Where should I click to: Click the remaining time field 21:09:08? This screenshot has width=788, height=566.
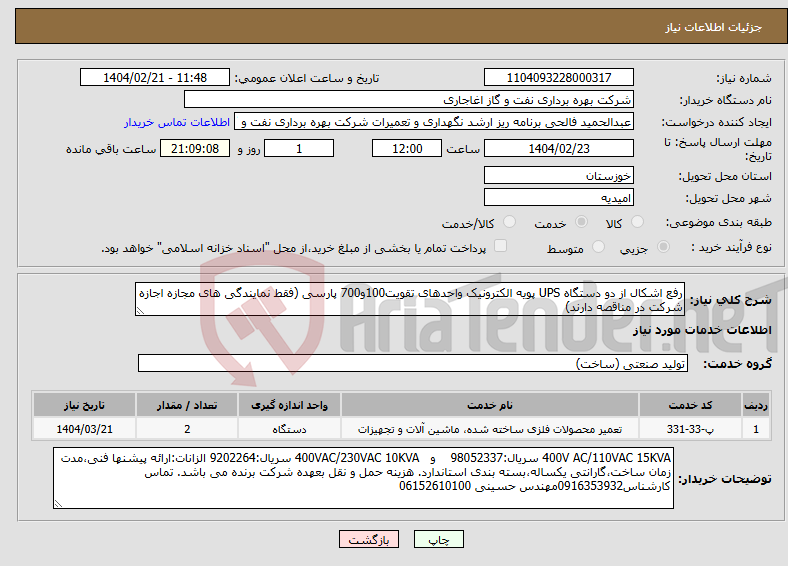pyautogui.click(x=195, y=148)
